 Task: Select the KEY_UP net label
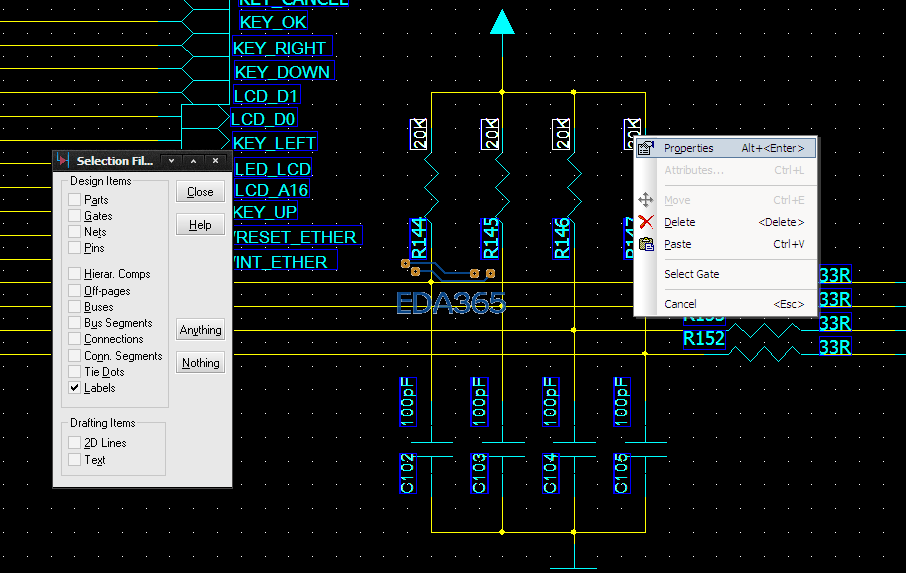pyautogui.click(x=265, y=211)
